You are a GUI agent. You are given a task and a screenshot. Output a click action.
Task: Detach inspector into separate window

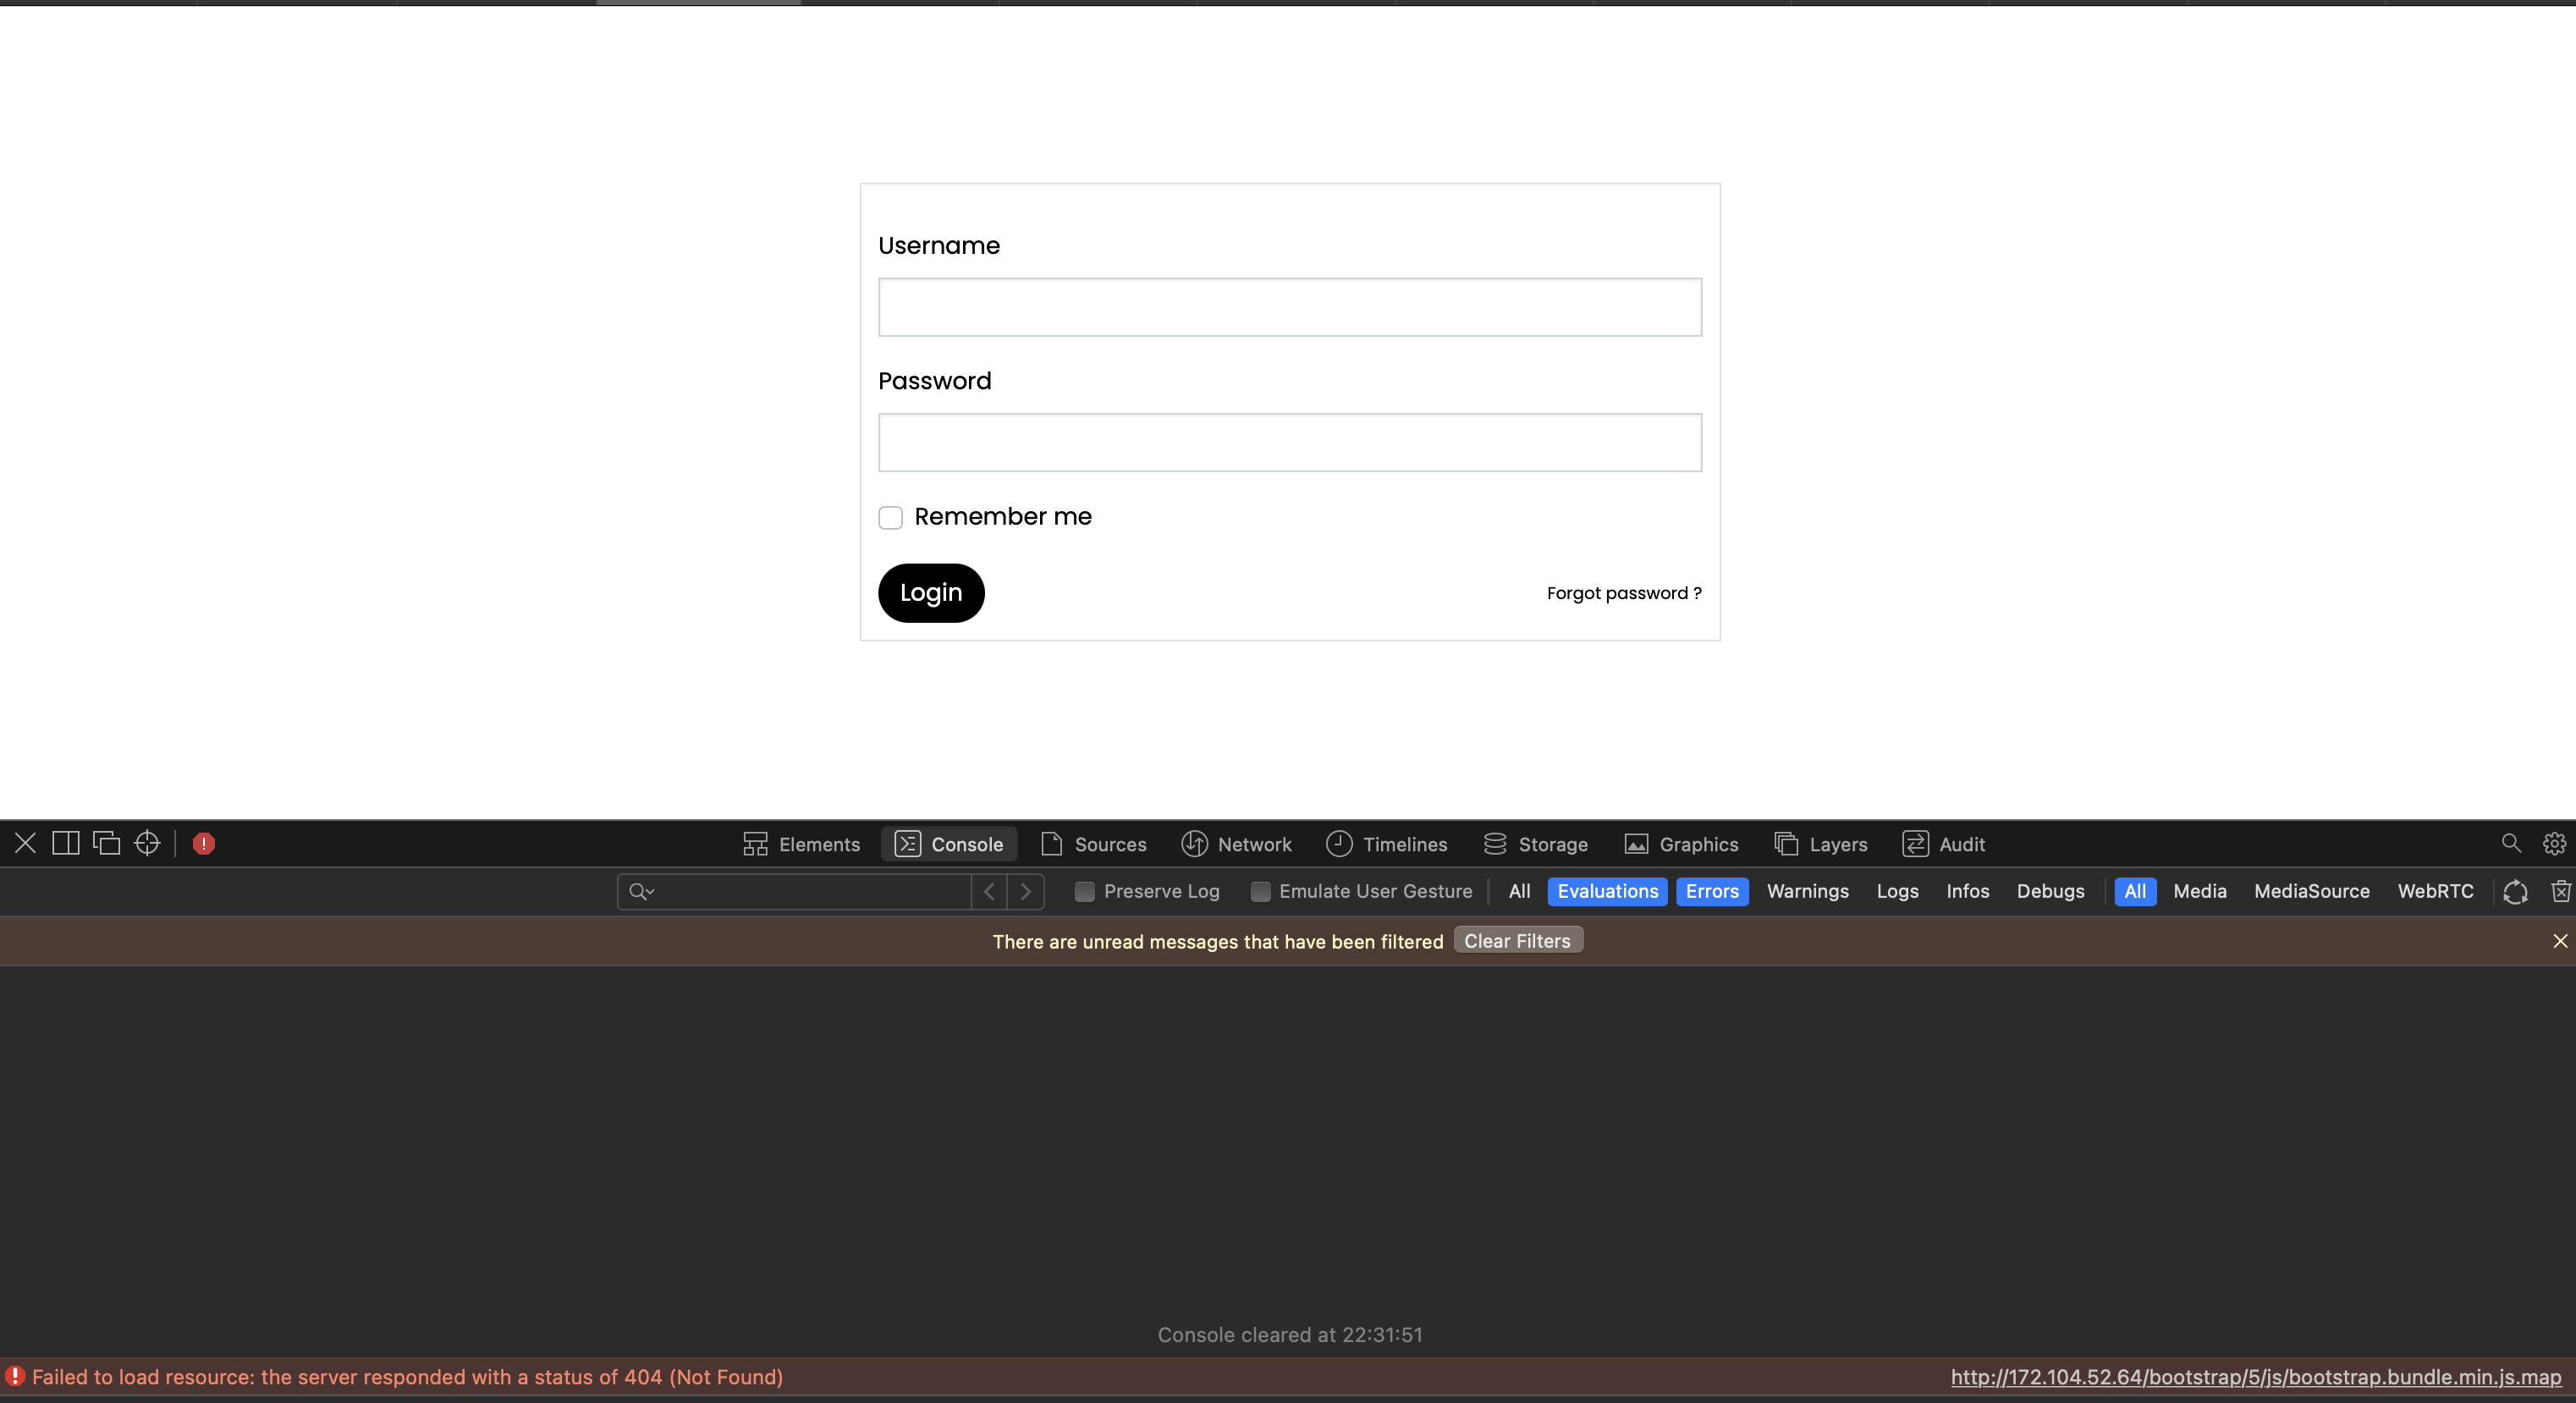point(106,843)
